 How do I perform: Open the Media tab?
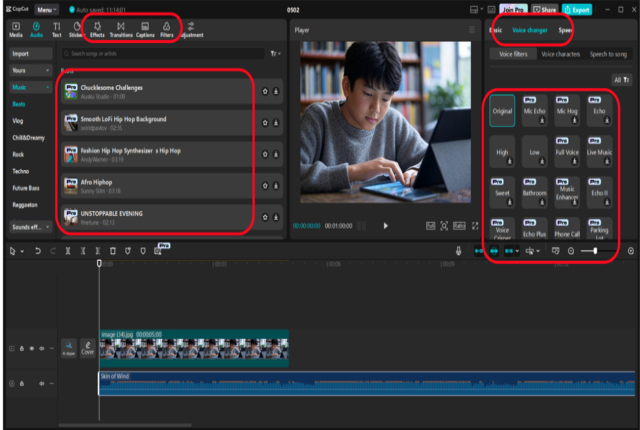(x=16, y=30)
